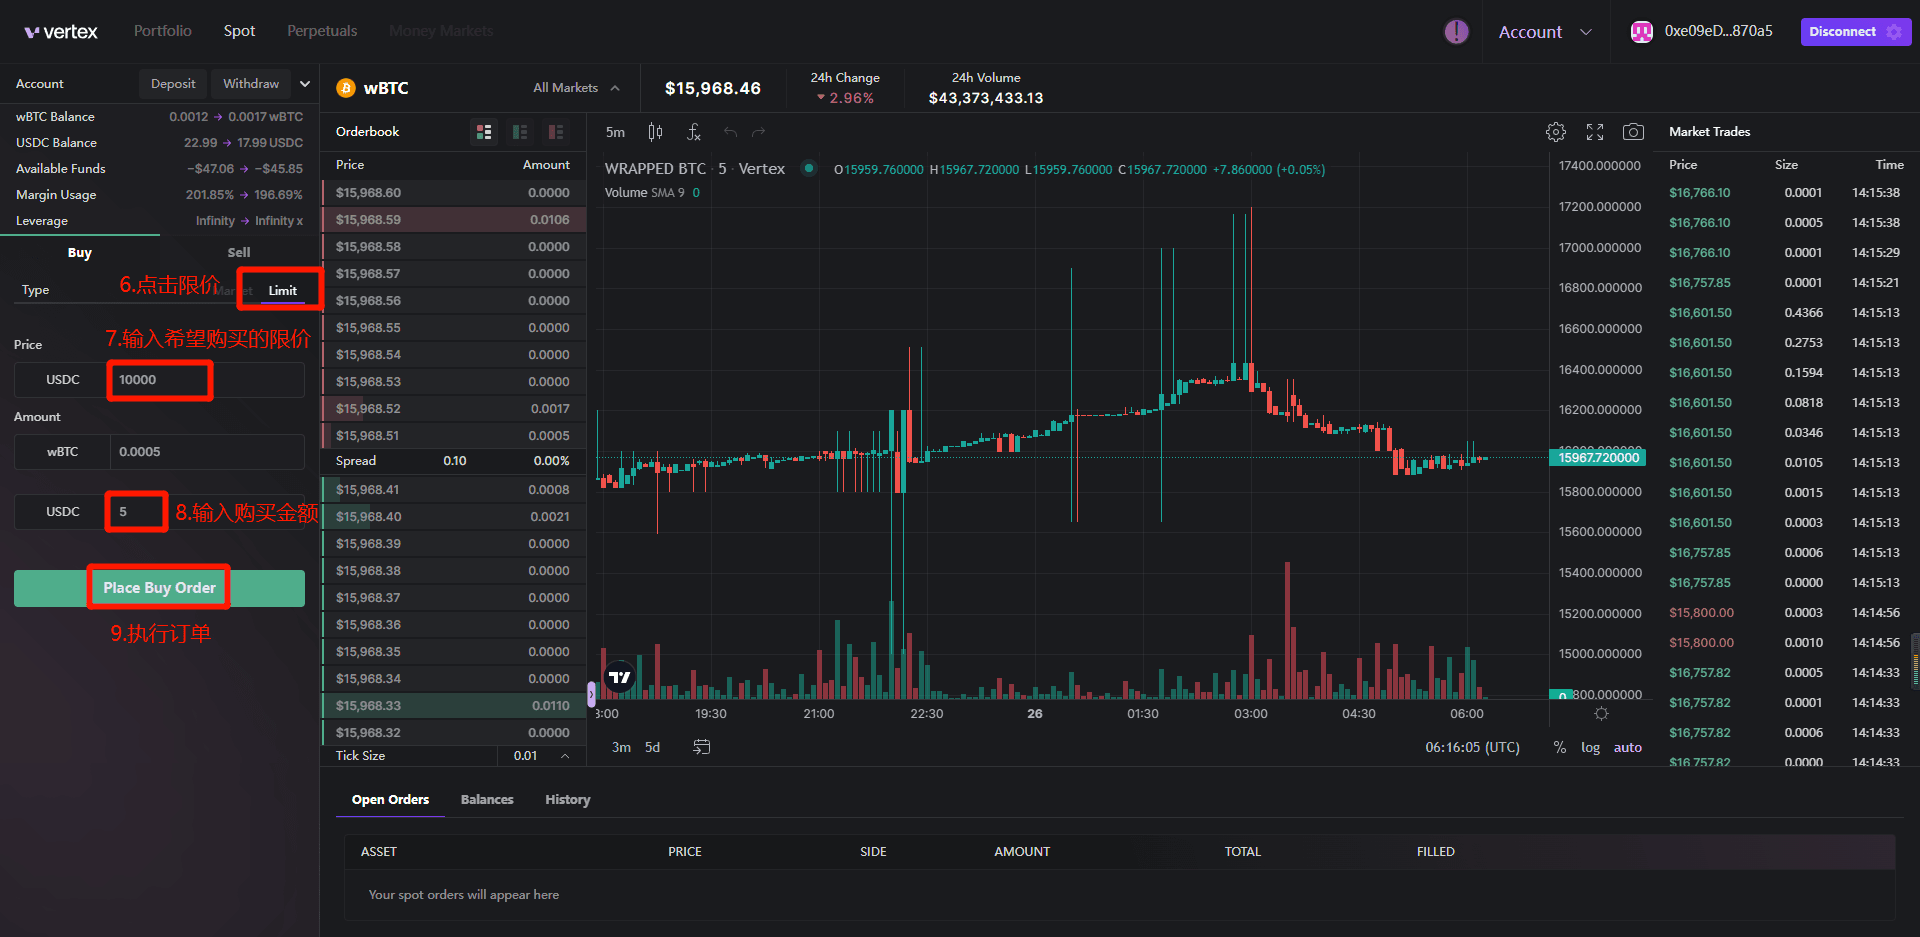
Task: Switch to Buy side
Action: (x=80, y=253)
